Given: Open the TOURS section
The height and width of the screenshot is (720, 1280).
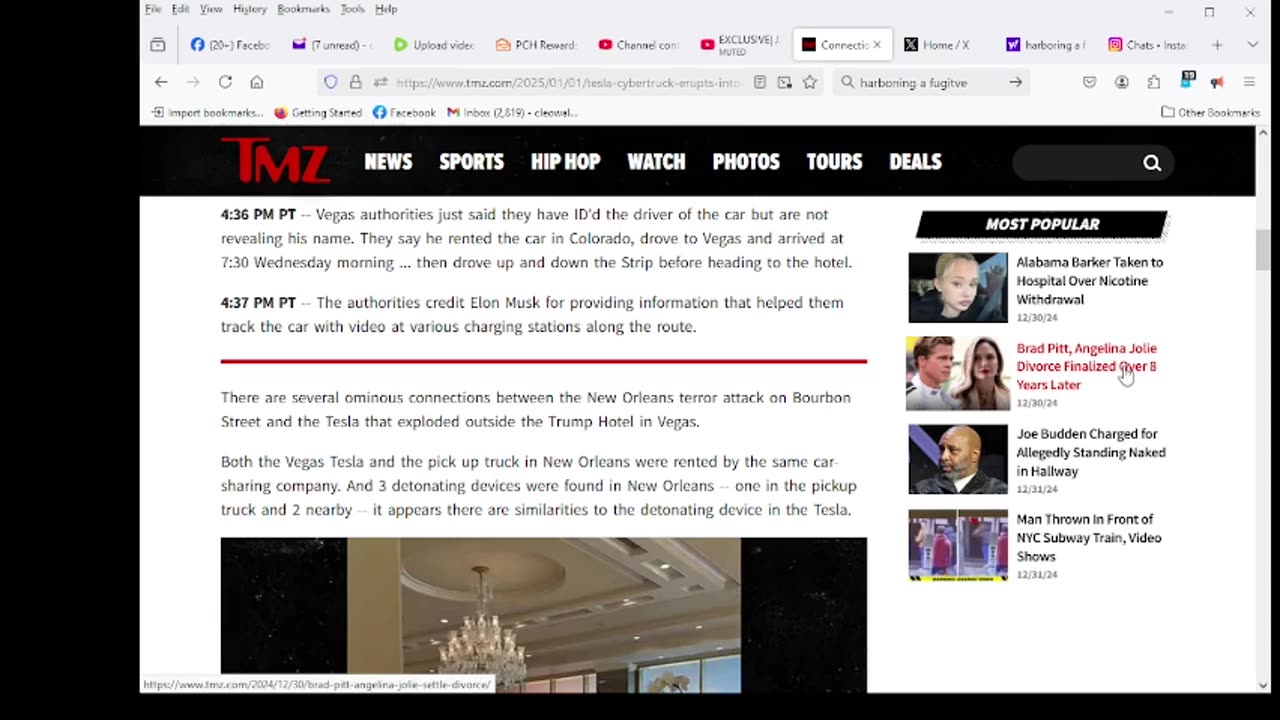Looking at the screenshot, I should click(834, 162).
